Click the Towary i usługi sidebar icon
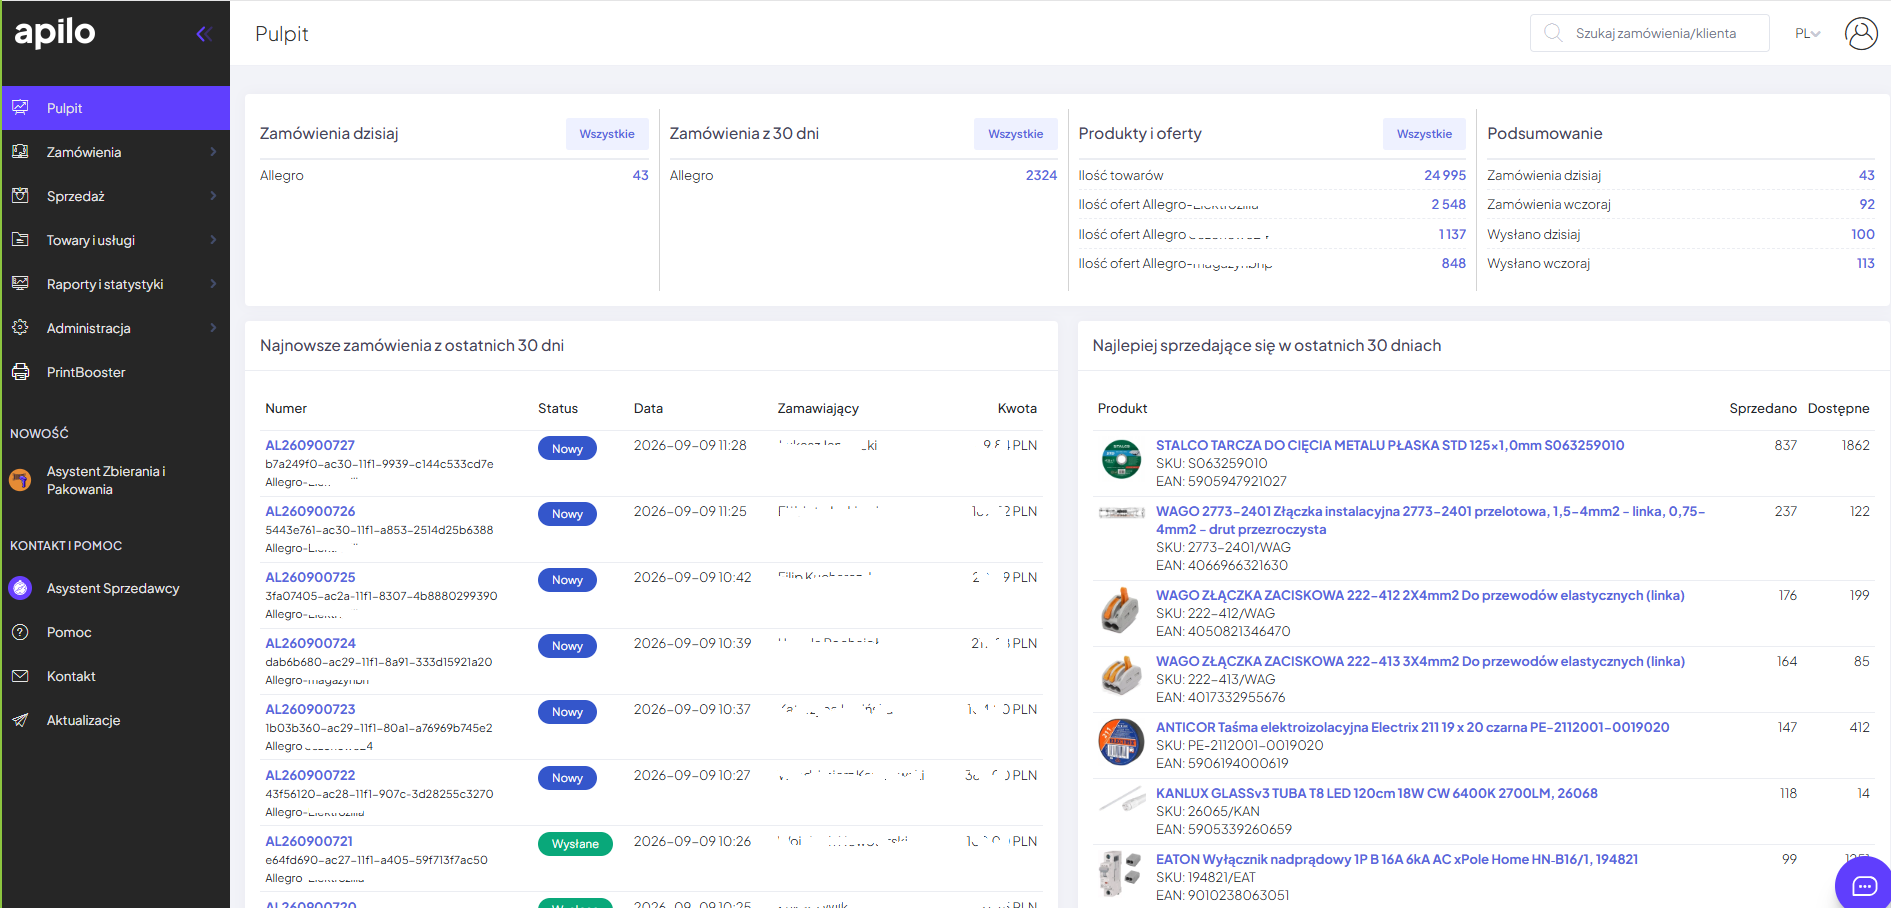The height and width of the screenshot is (908, 1891). coord(20,240)
